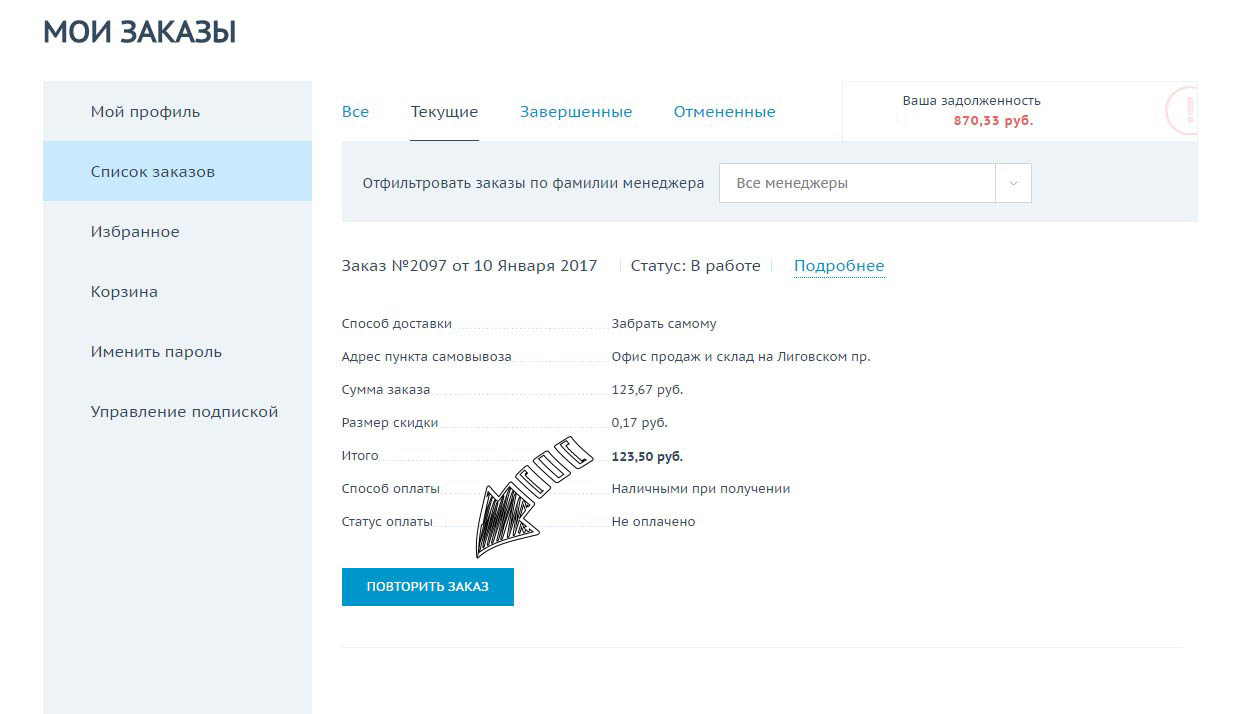Screen dimensions: 1239x714
Task: Click the total '123,50 руб.'
Action: click(647, 456)
